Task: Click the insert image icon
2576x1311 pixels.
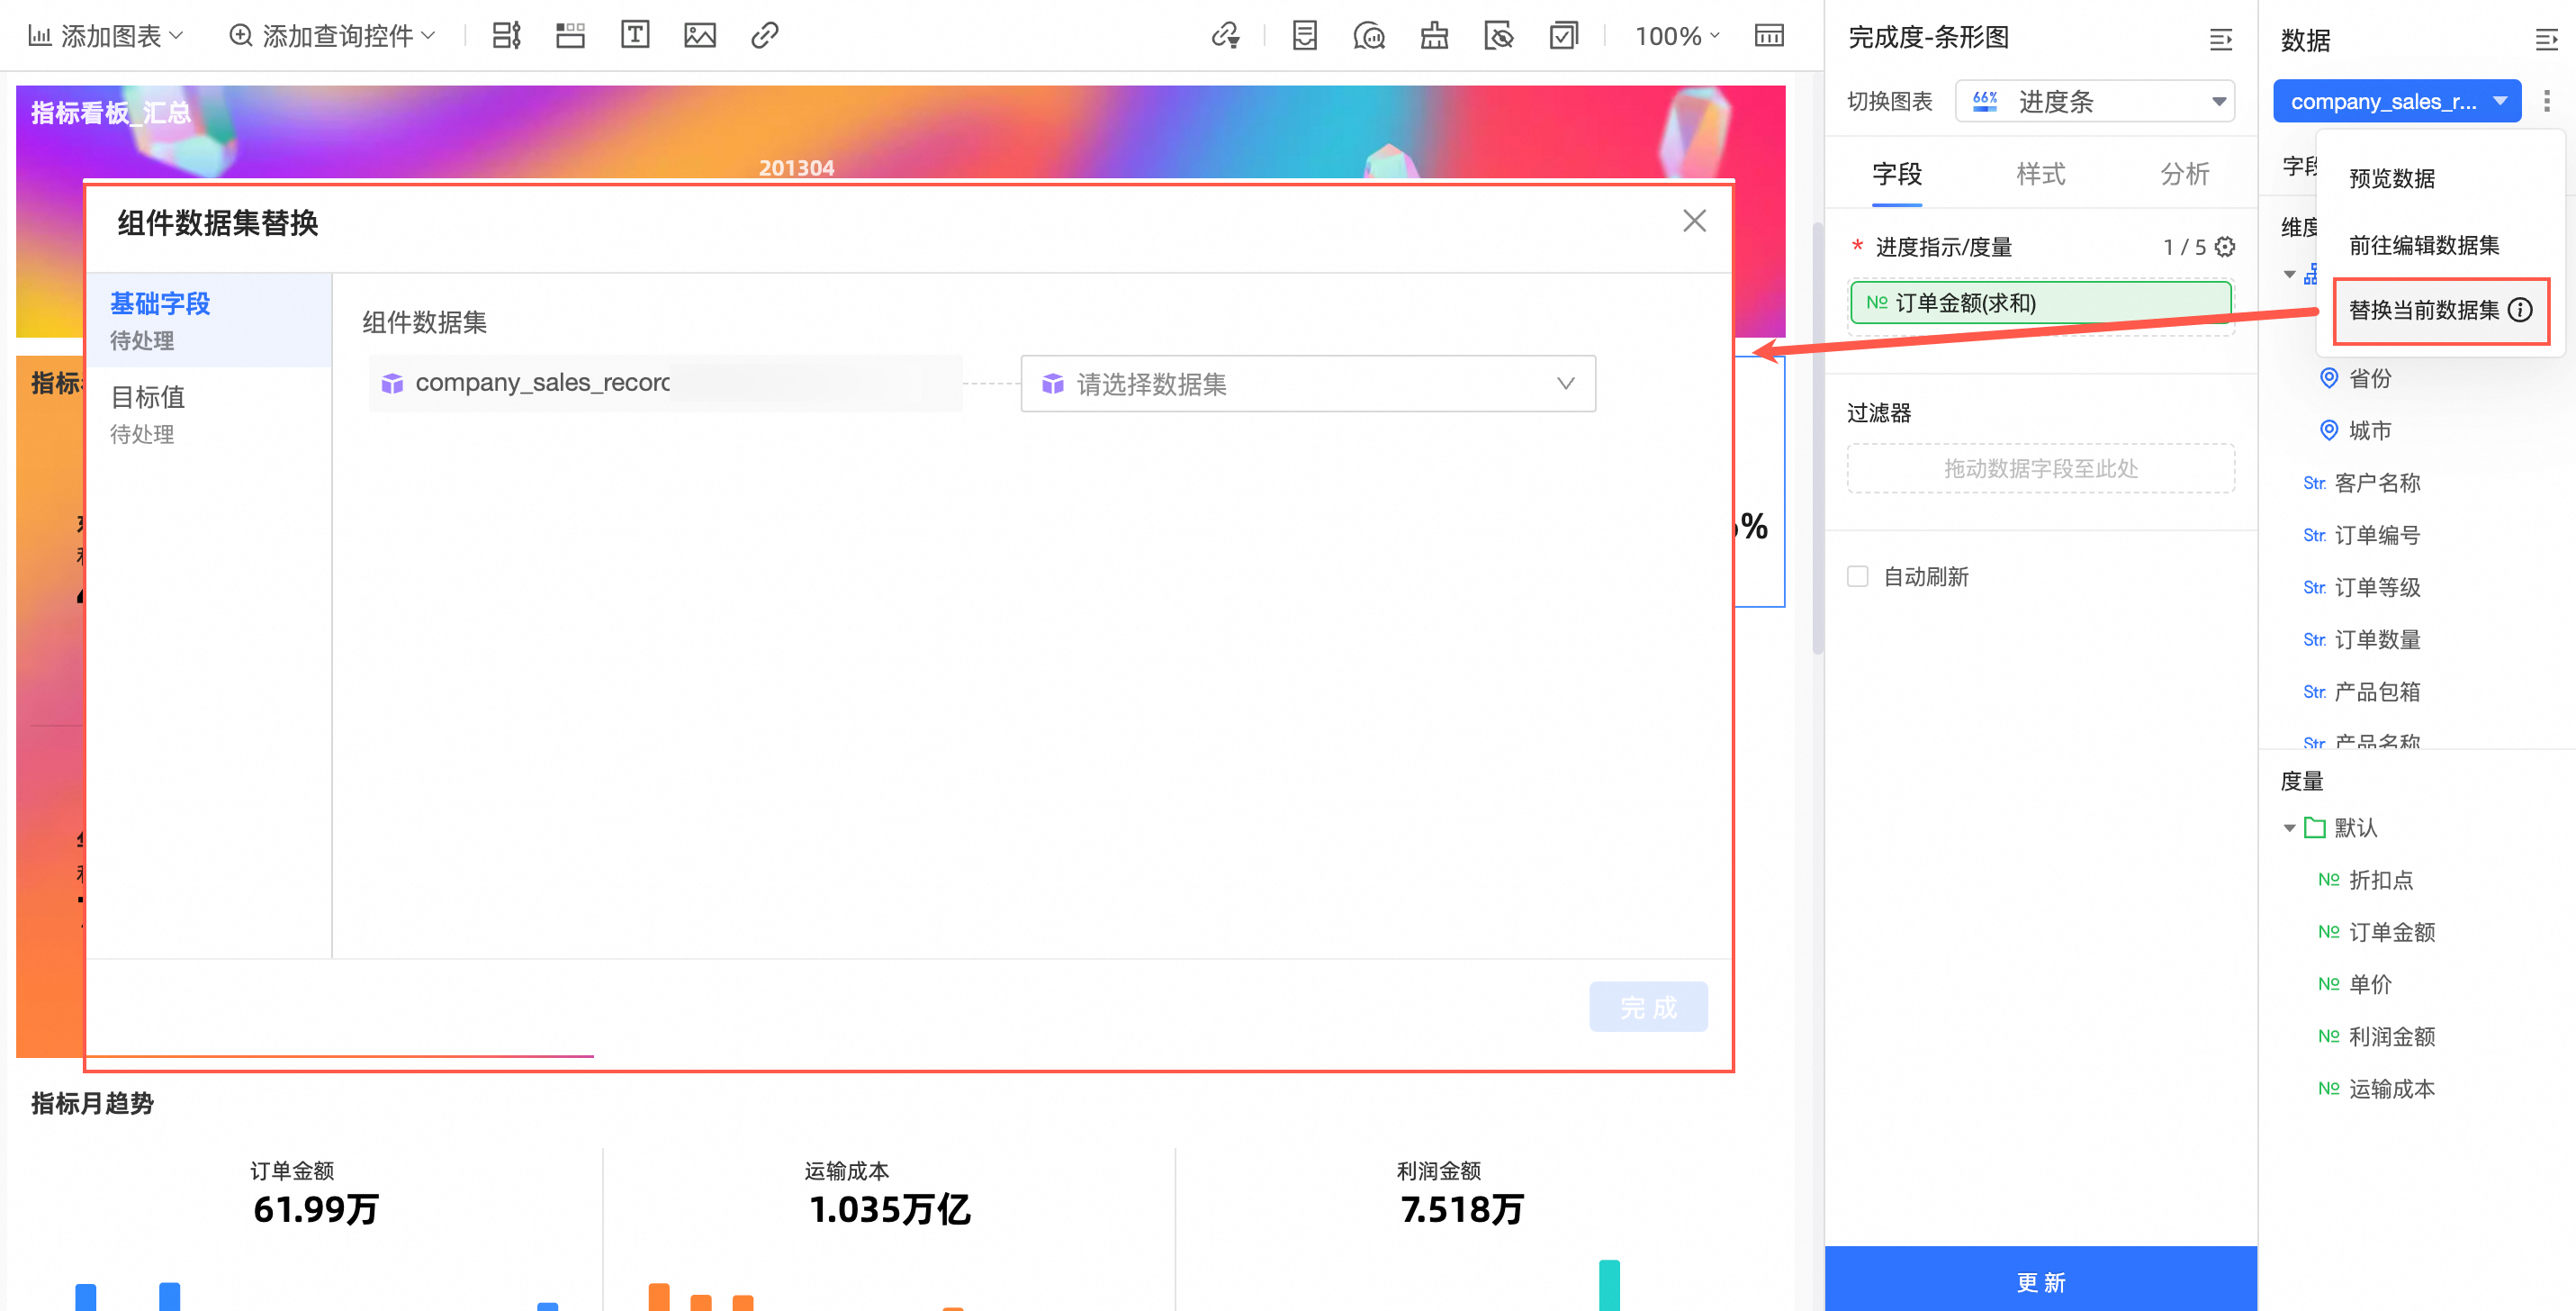Action: [699, 36]
